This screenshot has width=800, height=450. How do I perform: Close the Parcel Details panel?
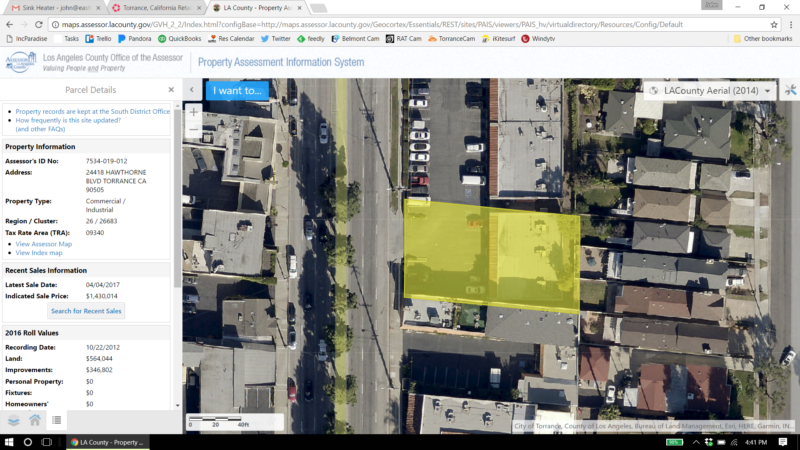171,90
